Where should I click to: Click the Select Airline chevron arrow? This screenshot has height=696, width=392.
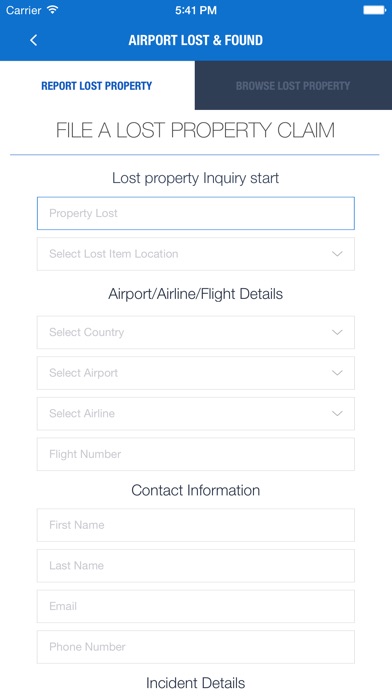tap(337, 413)
